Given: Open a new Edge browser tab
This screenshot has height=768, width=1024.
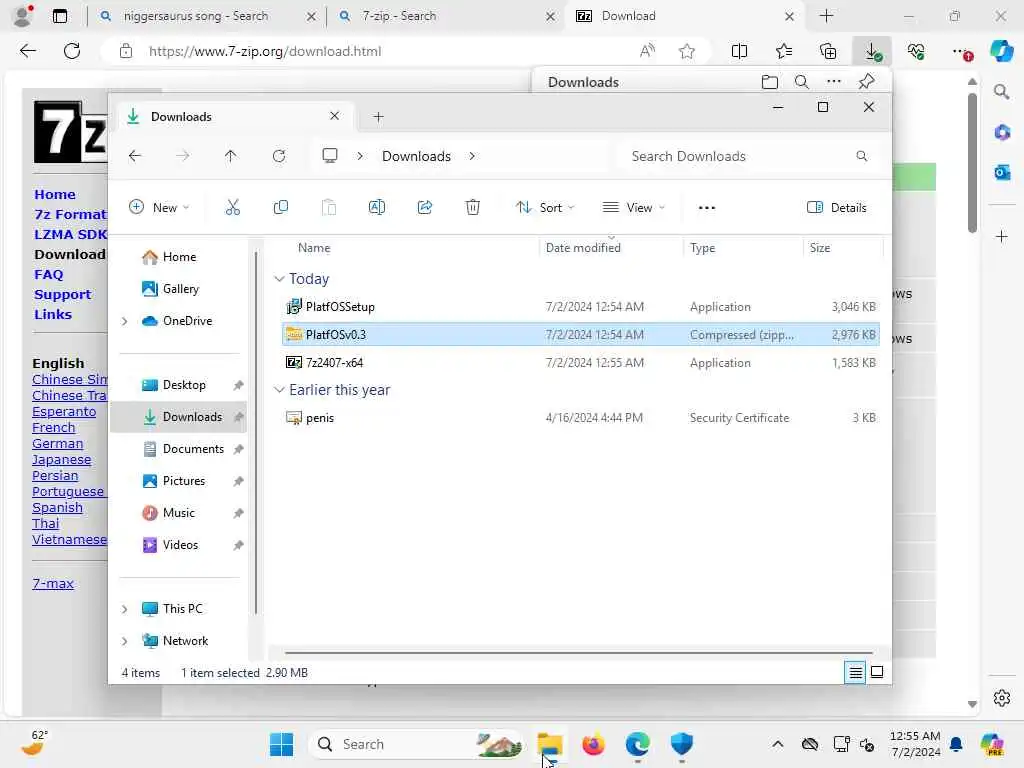Looking at the screenshot, I should [x=826, y=16].
